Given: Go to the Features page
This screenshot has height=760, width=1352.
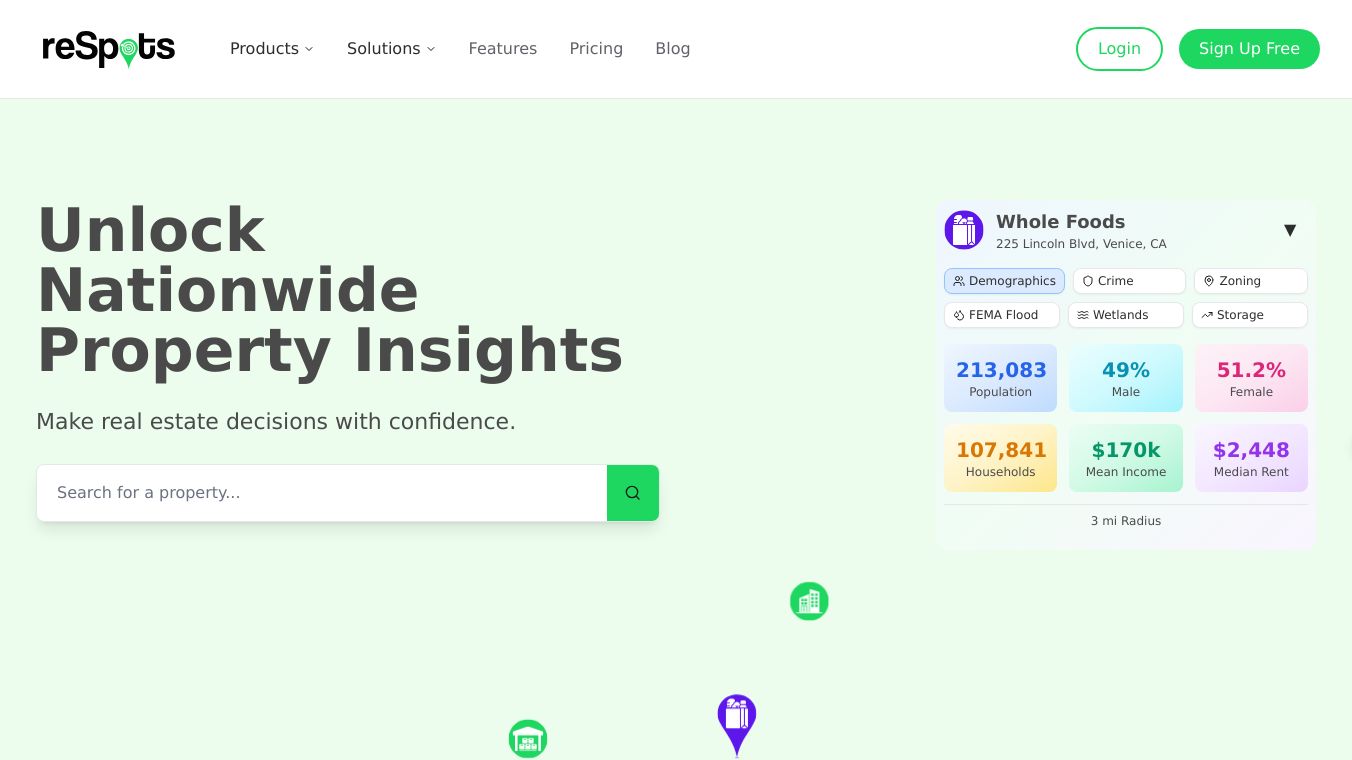Looking at the screenshot, I should pos(503,49).
